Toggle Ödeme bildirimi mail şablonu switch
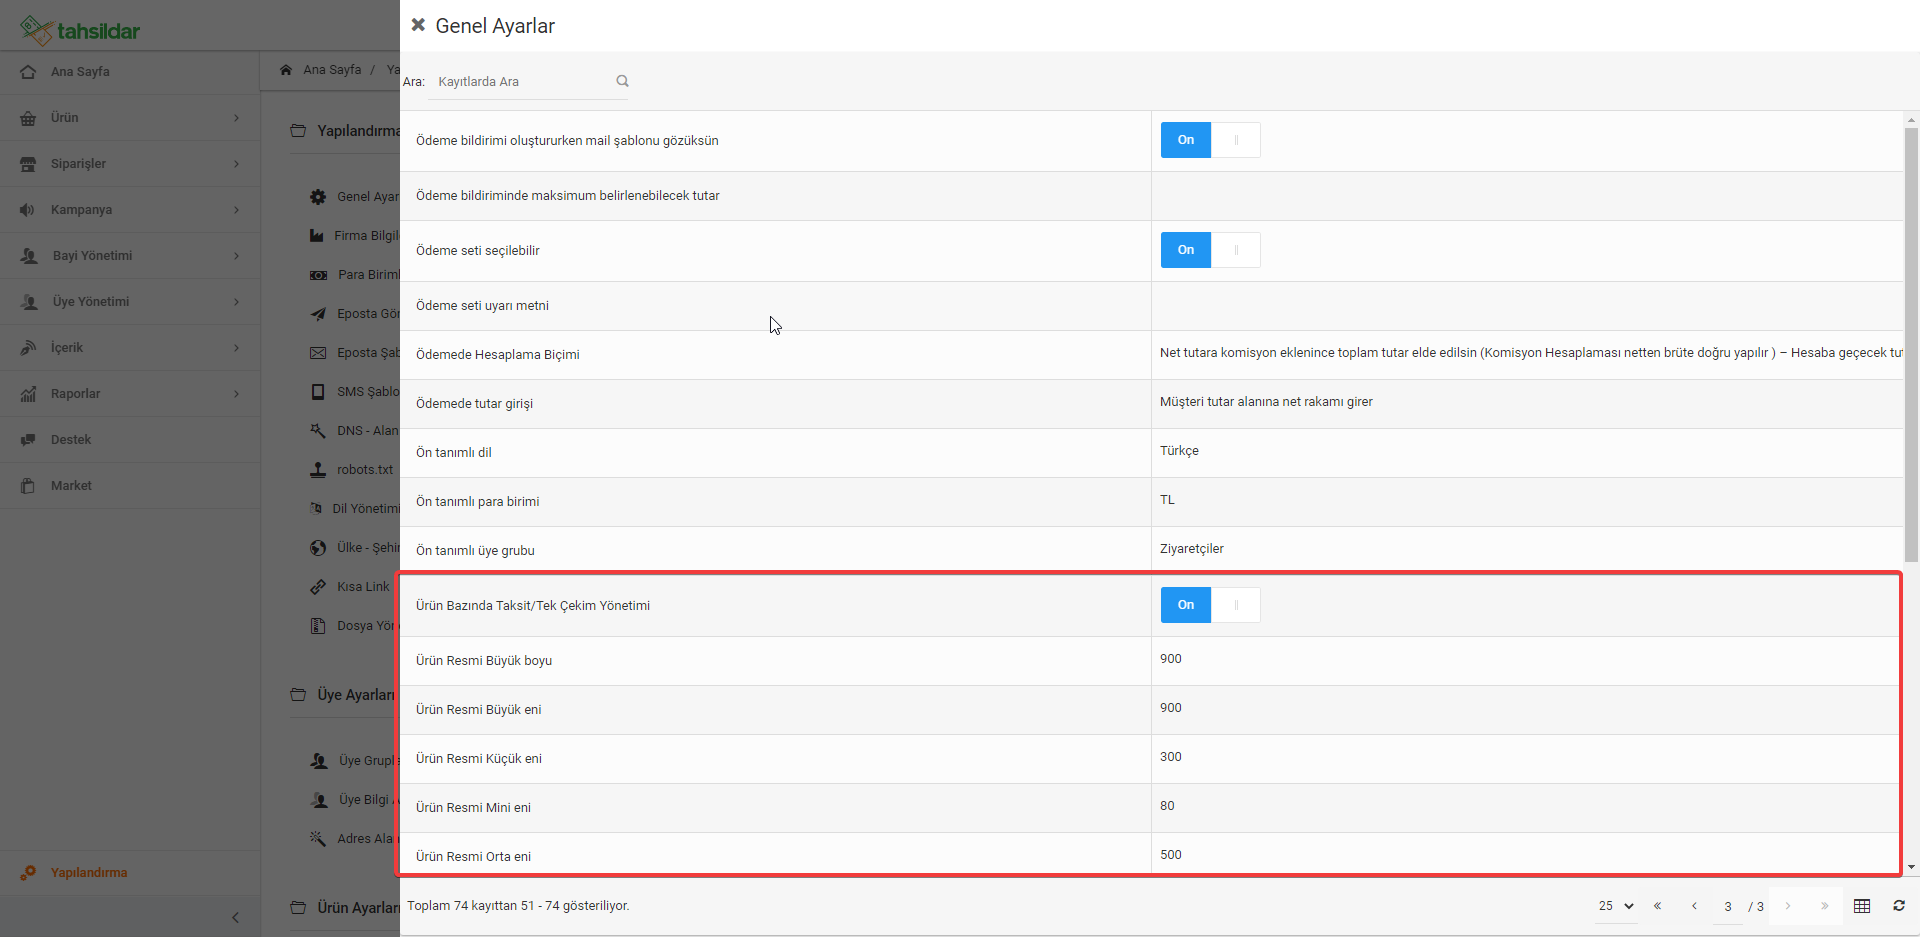1920x937 pixels. tap(1210, 140)
